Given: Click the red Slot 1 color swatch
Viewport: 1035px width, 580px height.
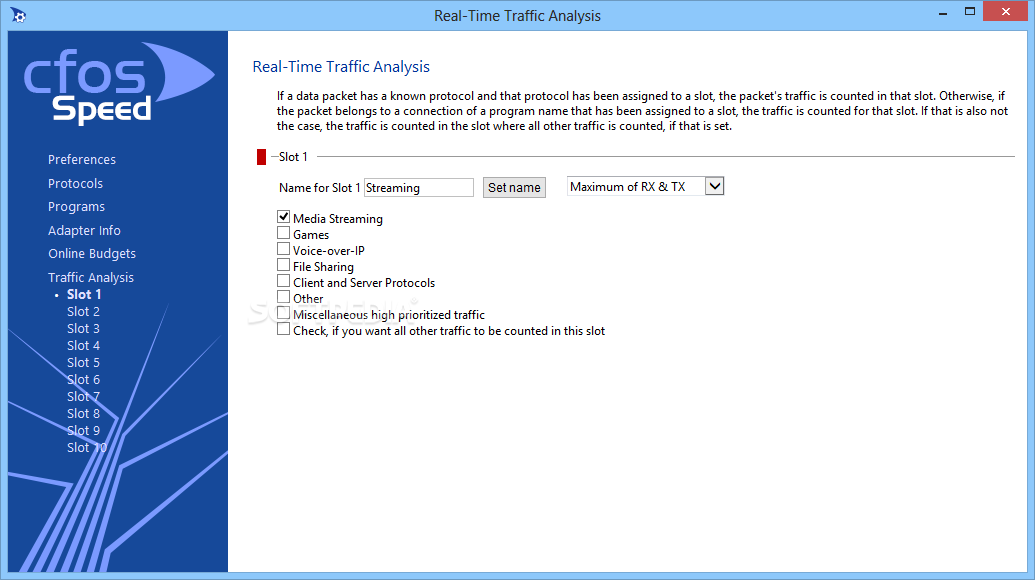Looking at the screenshot, I should (x=261, y=157).
